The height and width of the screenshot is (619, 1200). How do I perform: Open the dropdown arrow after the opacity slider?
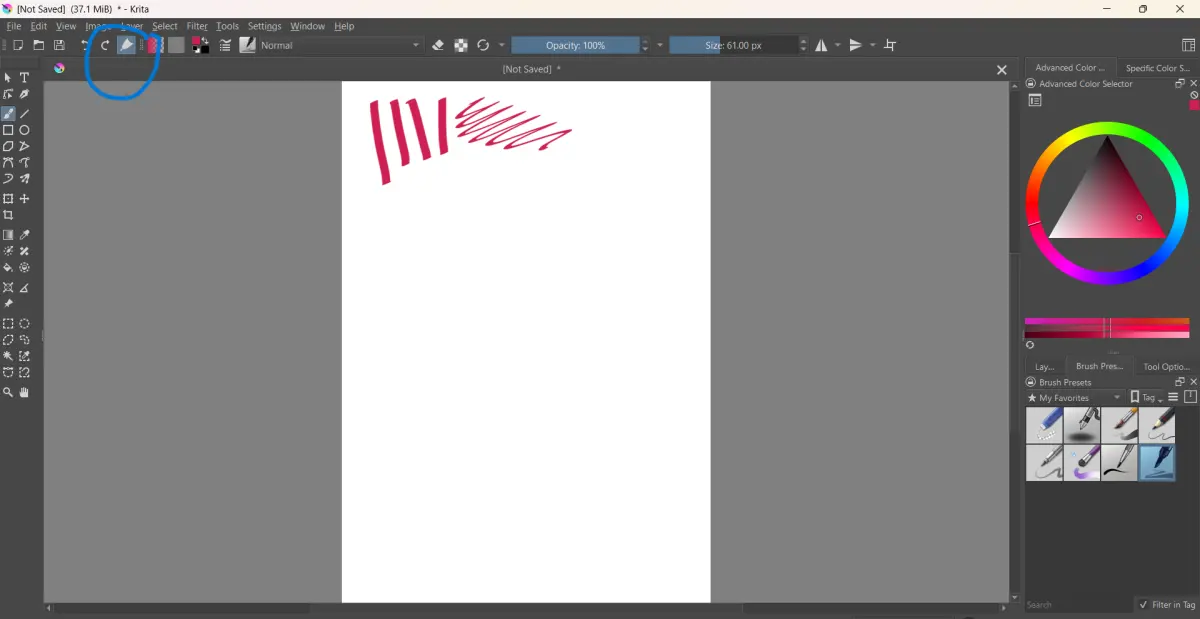tap(660, 45)
